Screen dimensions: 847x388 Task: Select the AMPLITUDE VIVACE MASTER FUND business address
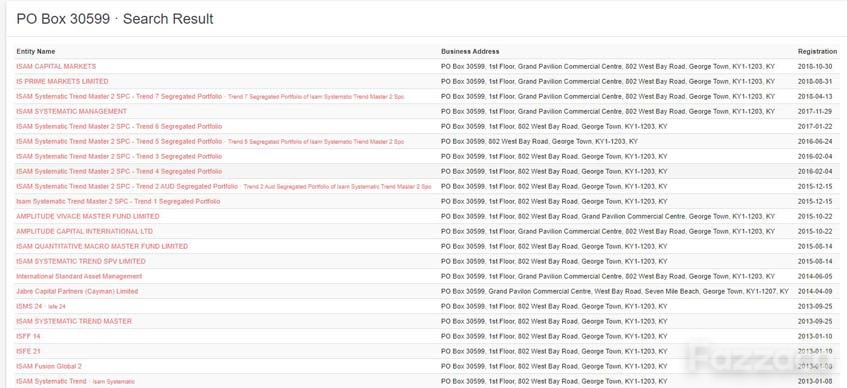click(608, 216)
